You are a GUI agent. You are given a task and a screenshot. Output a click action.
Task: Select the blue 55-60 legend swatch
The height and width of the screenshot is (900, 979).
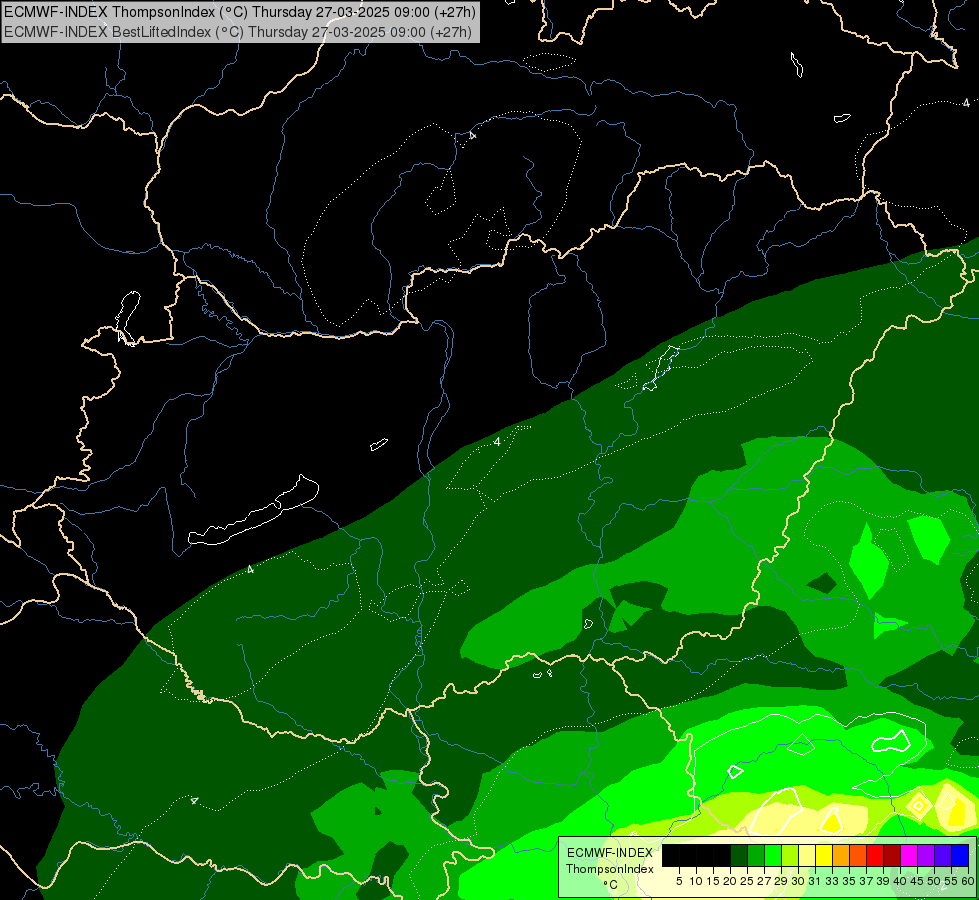[x=960, y=855]
